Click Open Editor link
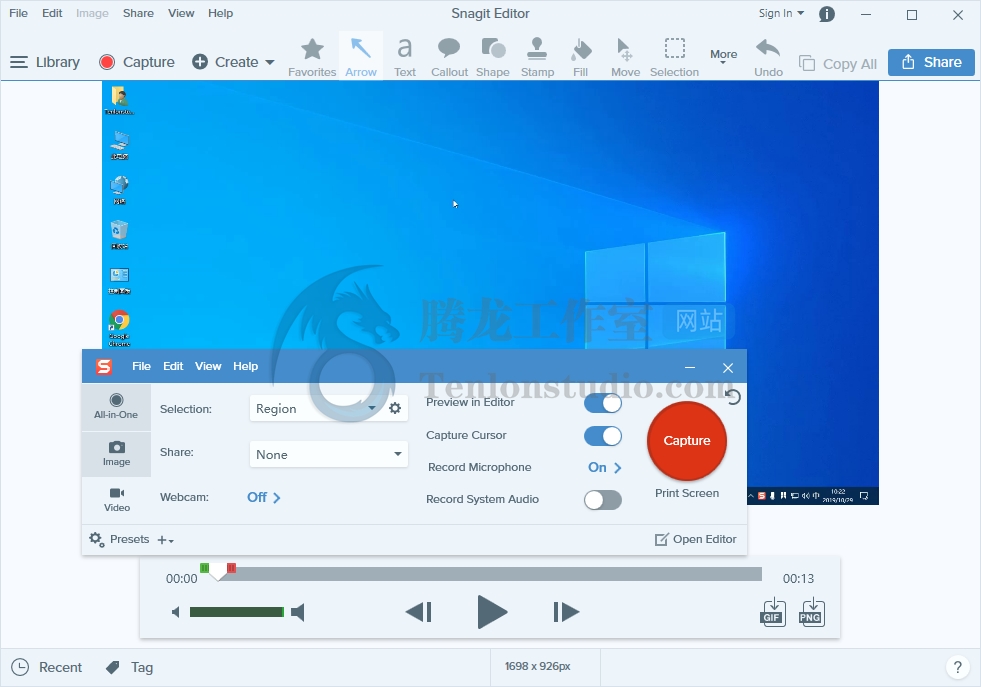The width and height of the screenshot is (981, 687). point(695,539)
